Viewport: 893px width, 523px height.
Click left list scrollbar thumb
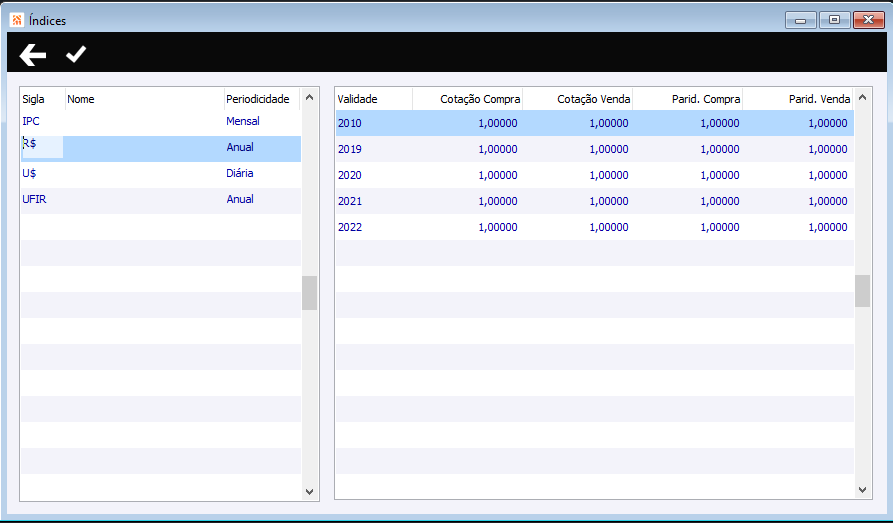click(309, 293)
